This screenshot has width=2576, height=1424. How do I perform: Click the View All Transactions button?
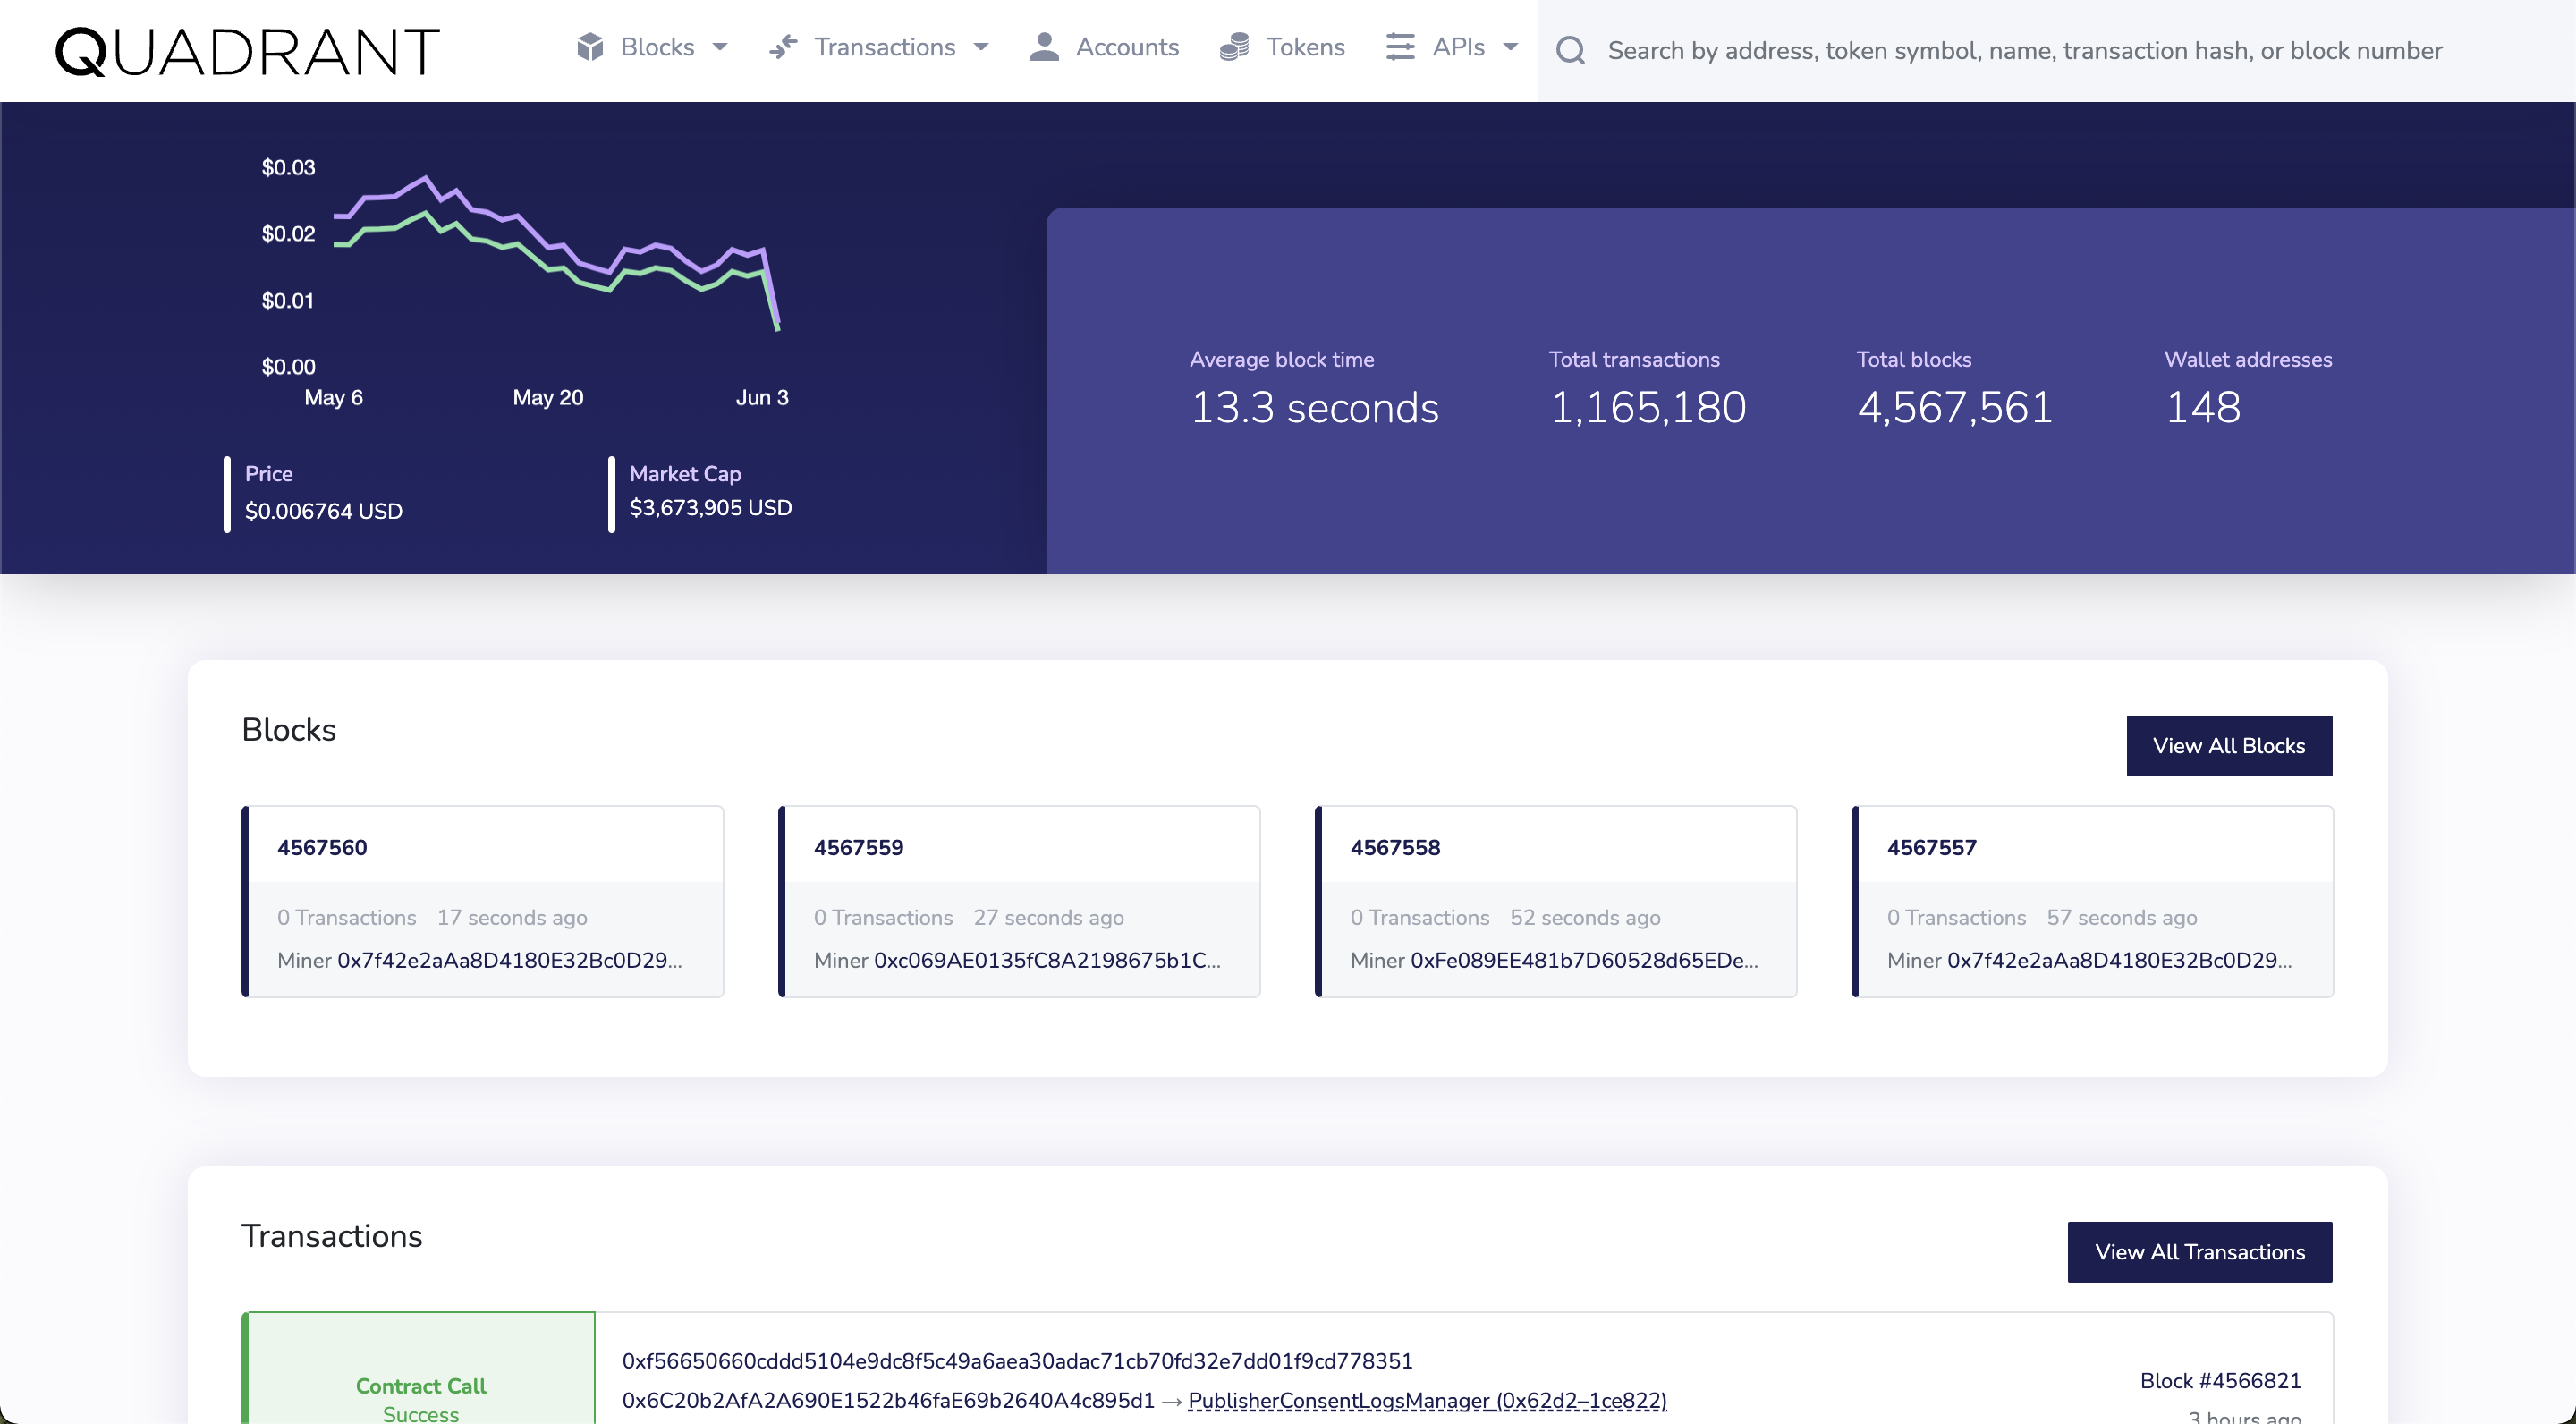(x=2200, y=1252)
